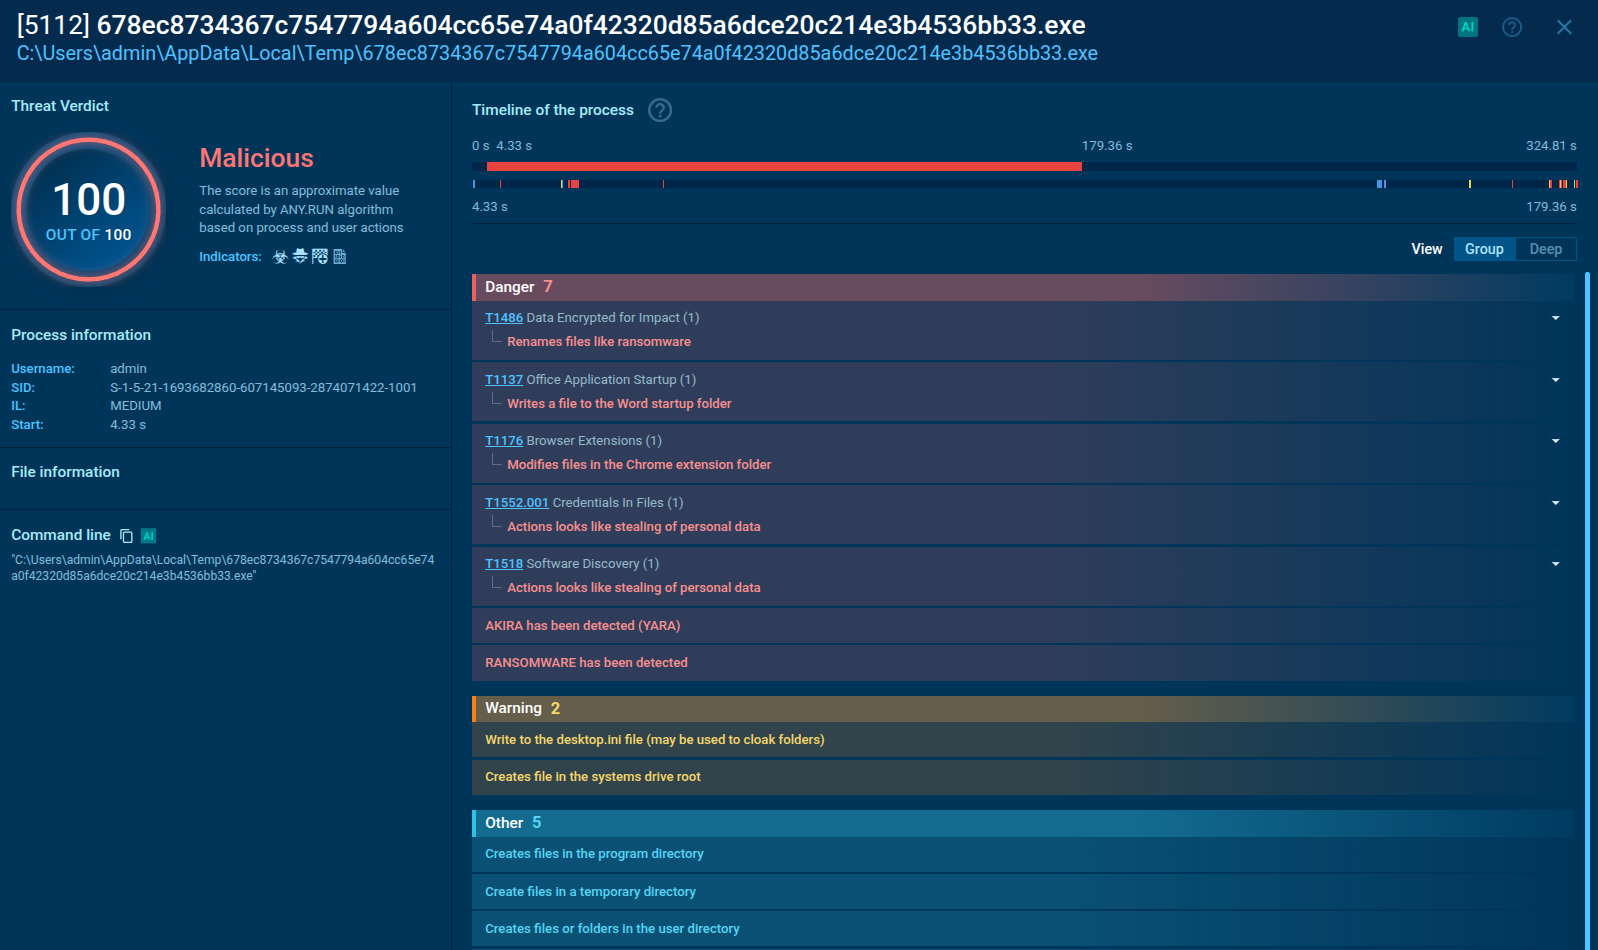1598x950 pixels.
Task: Switch the view to Deep
Action: 1545,249
